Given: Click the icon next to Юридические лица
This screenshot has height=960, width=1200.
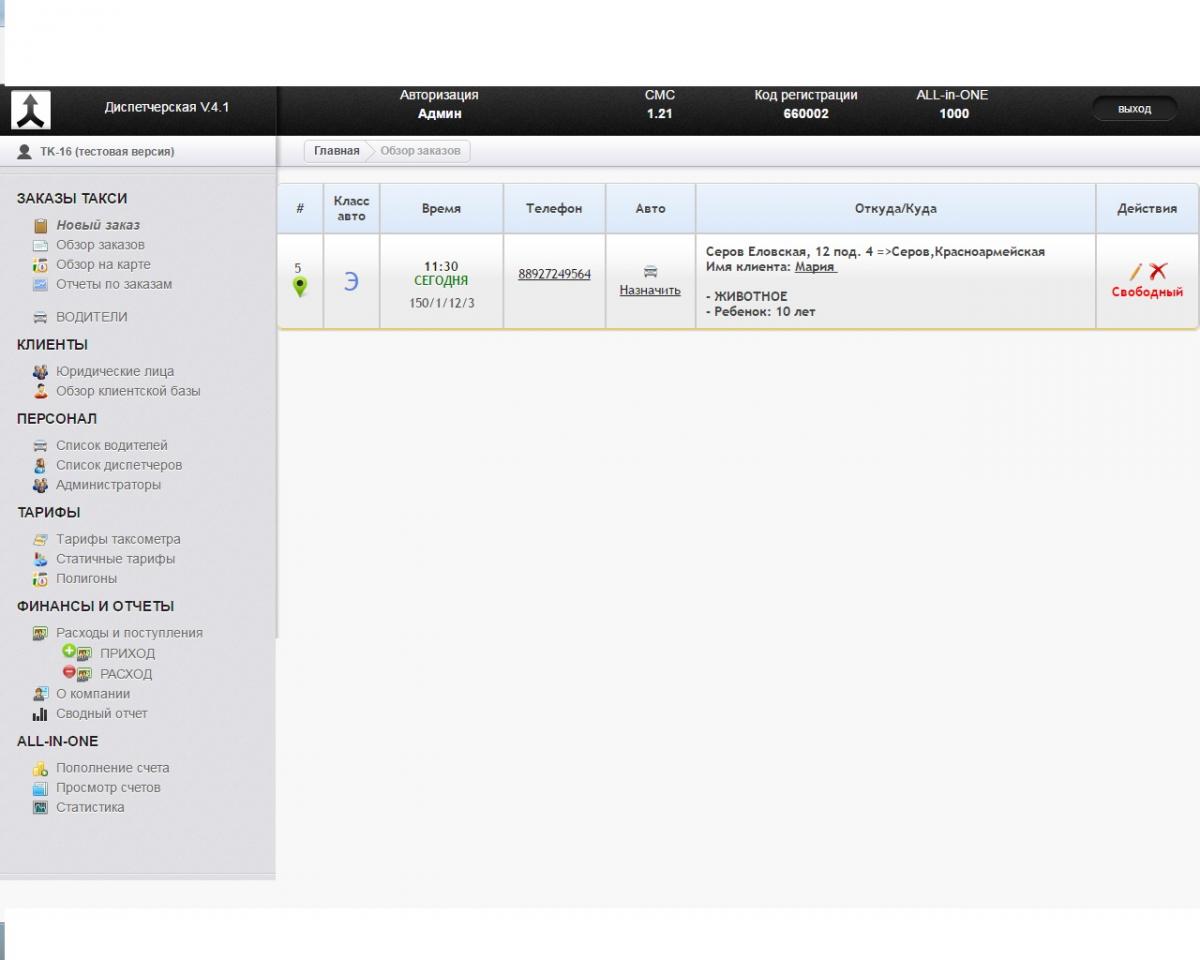Looking at the screenshot, I should (41, 372).
